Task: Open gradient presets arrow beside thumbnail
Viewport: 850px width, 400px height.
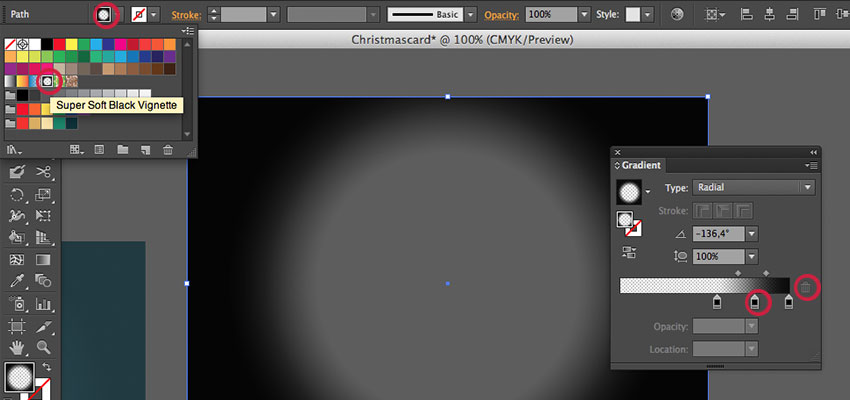Action: (648, 191)
